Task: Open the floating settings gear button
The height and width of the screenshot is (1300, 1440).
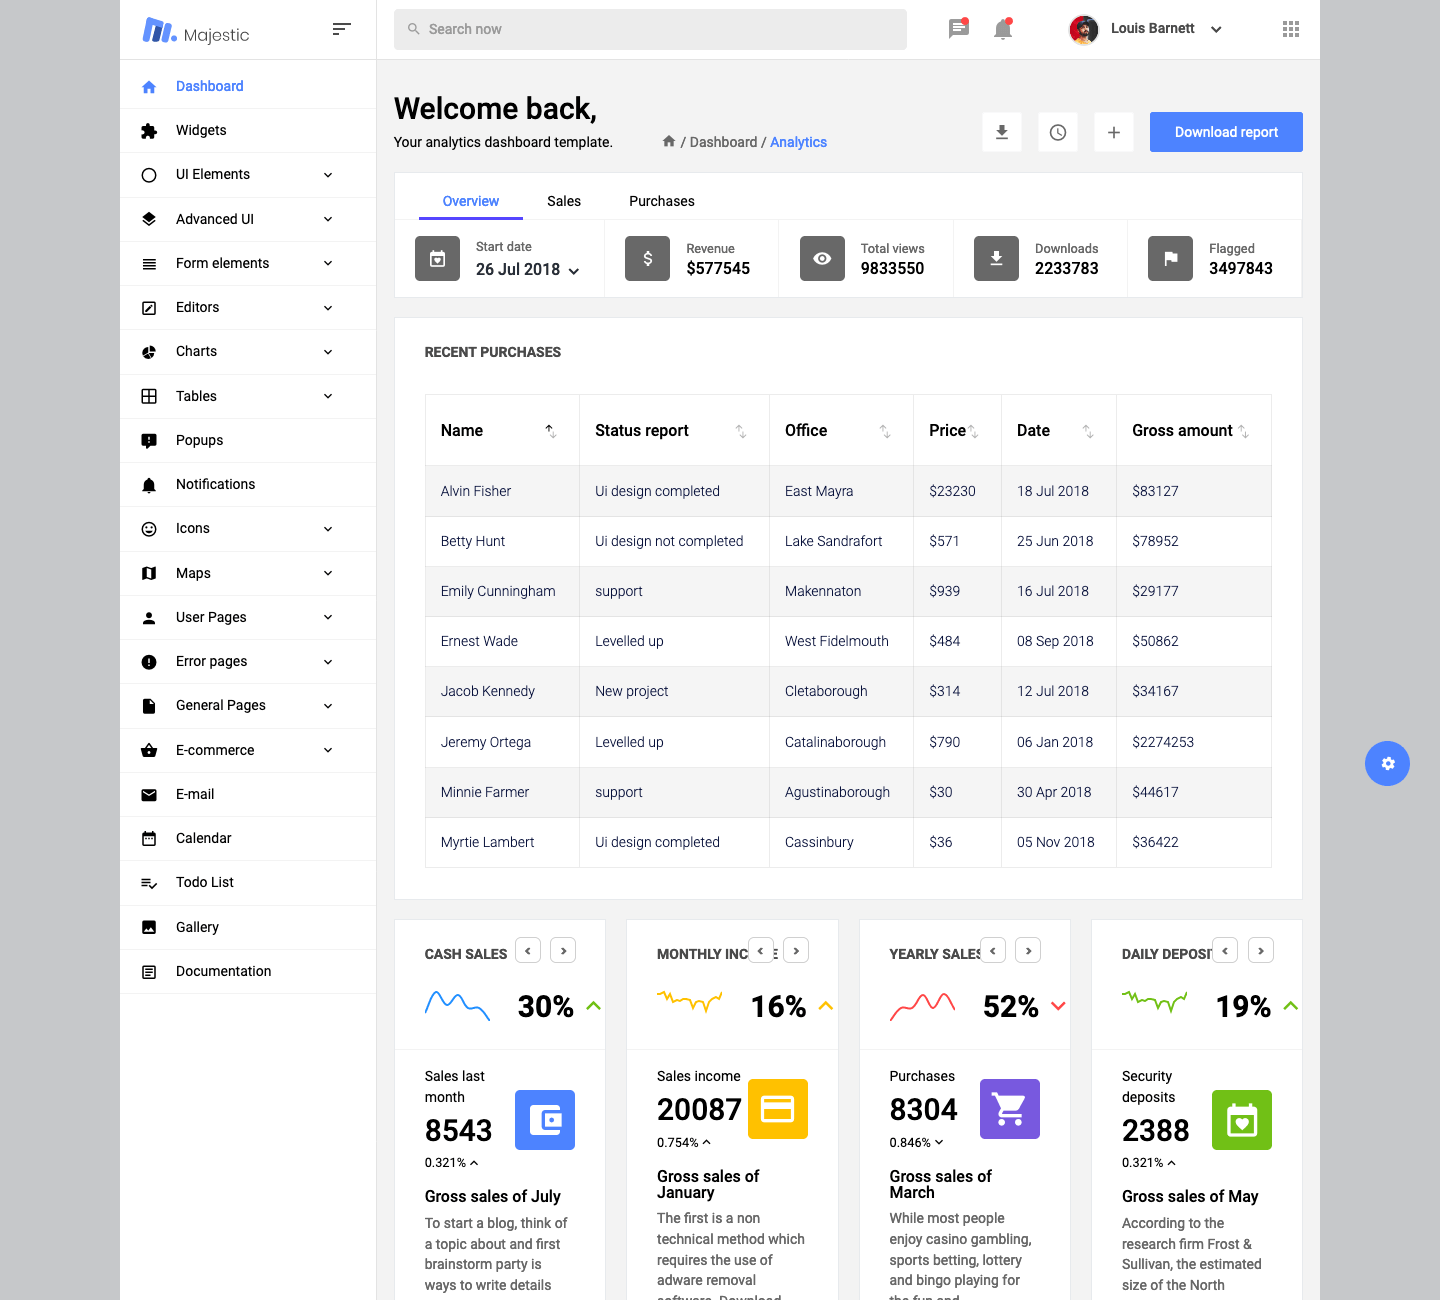Action: pyautogui.click(x=1387, y=763)
